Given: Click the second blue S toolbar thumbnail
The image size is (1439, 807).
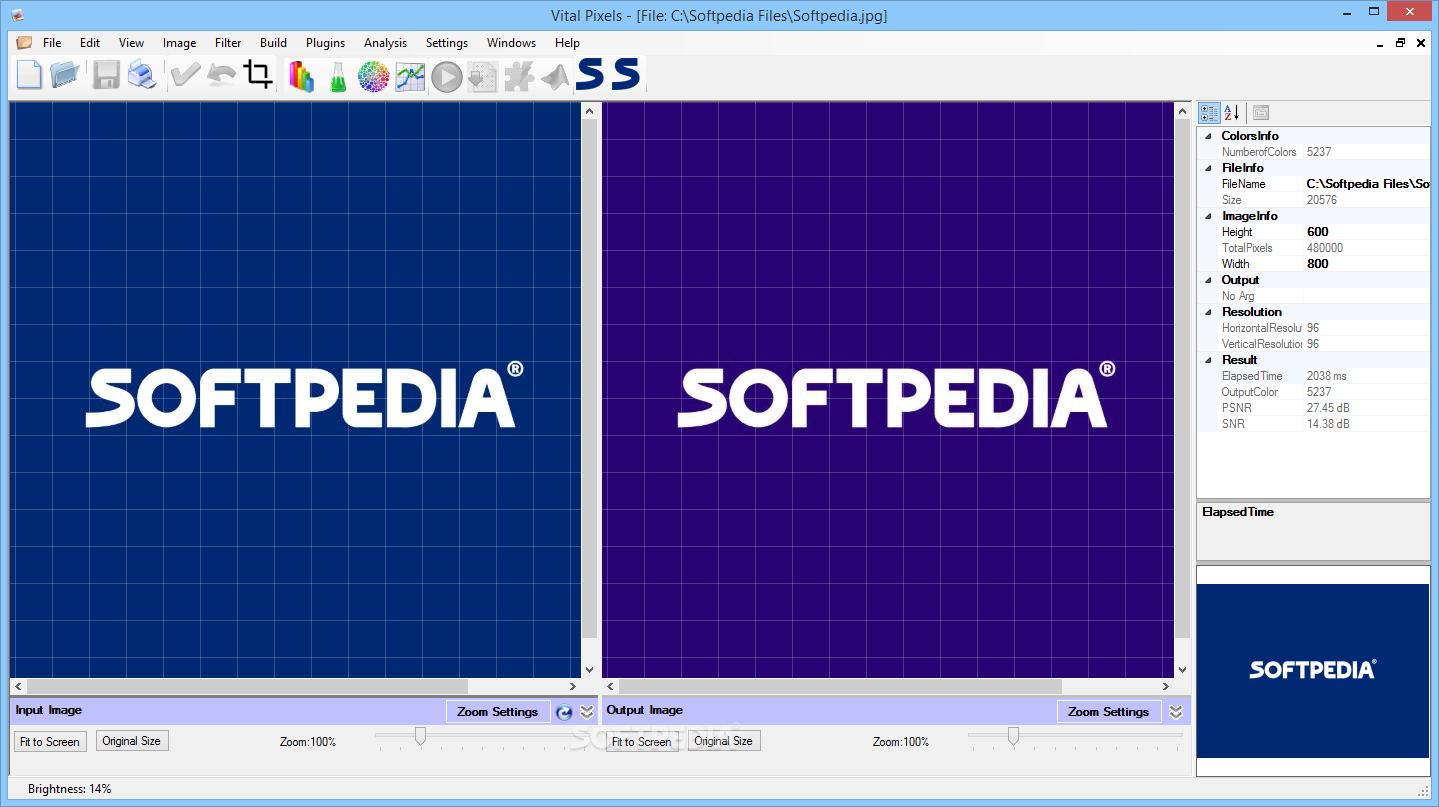Looking at the screenshot, I should [626, 74].
